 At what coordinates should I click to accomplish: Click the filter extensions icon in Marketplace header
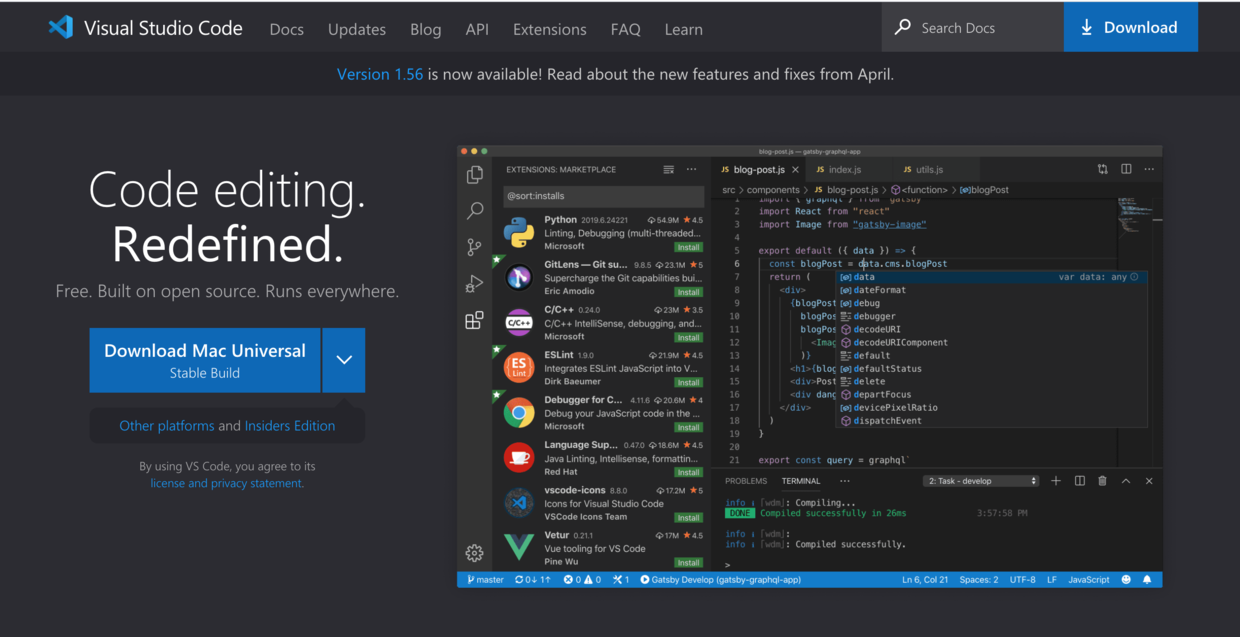click(669, 170)
